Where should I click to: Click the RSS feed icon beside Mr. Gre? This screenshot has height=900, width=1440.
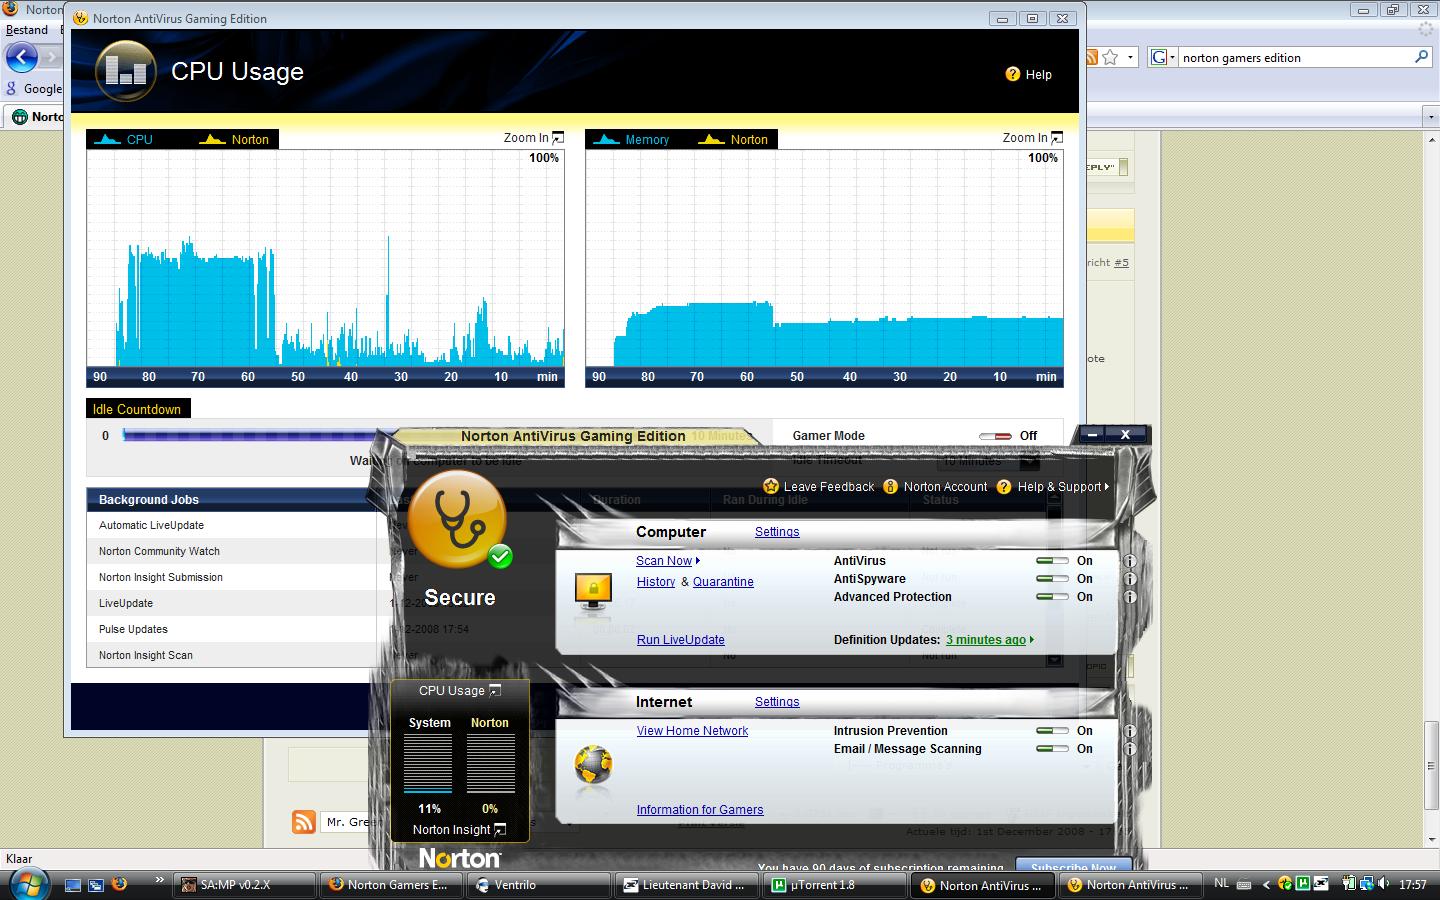click(x=304, y=822)
